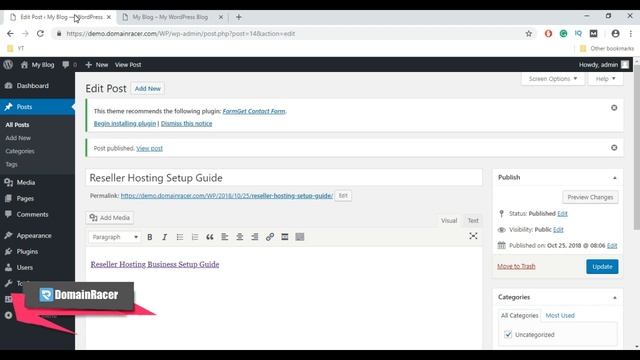Expand Screen Options panel
This screenshot has height=360, width=640.
pos(553,79)
